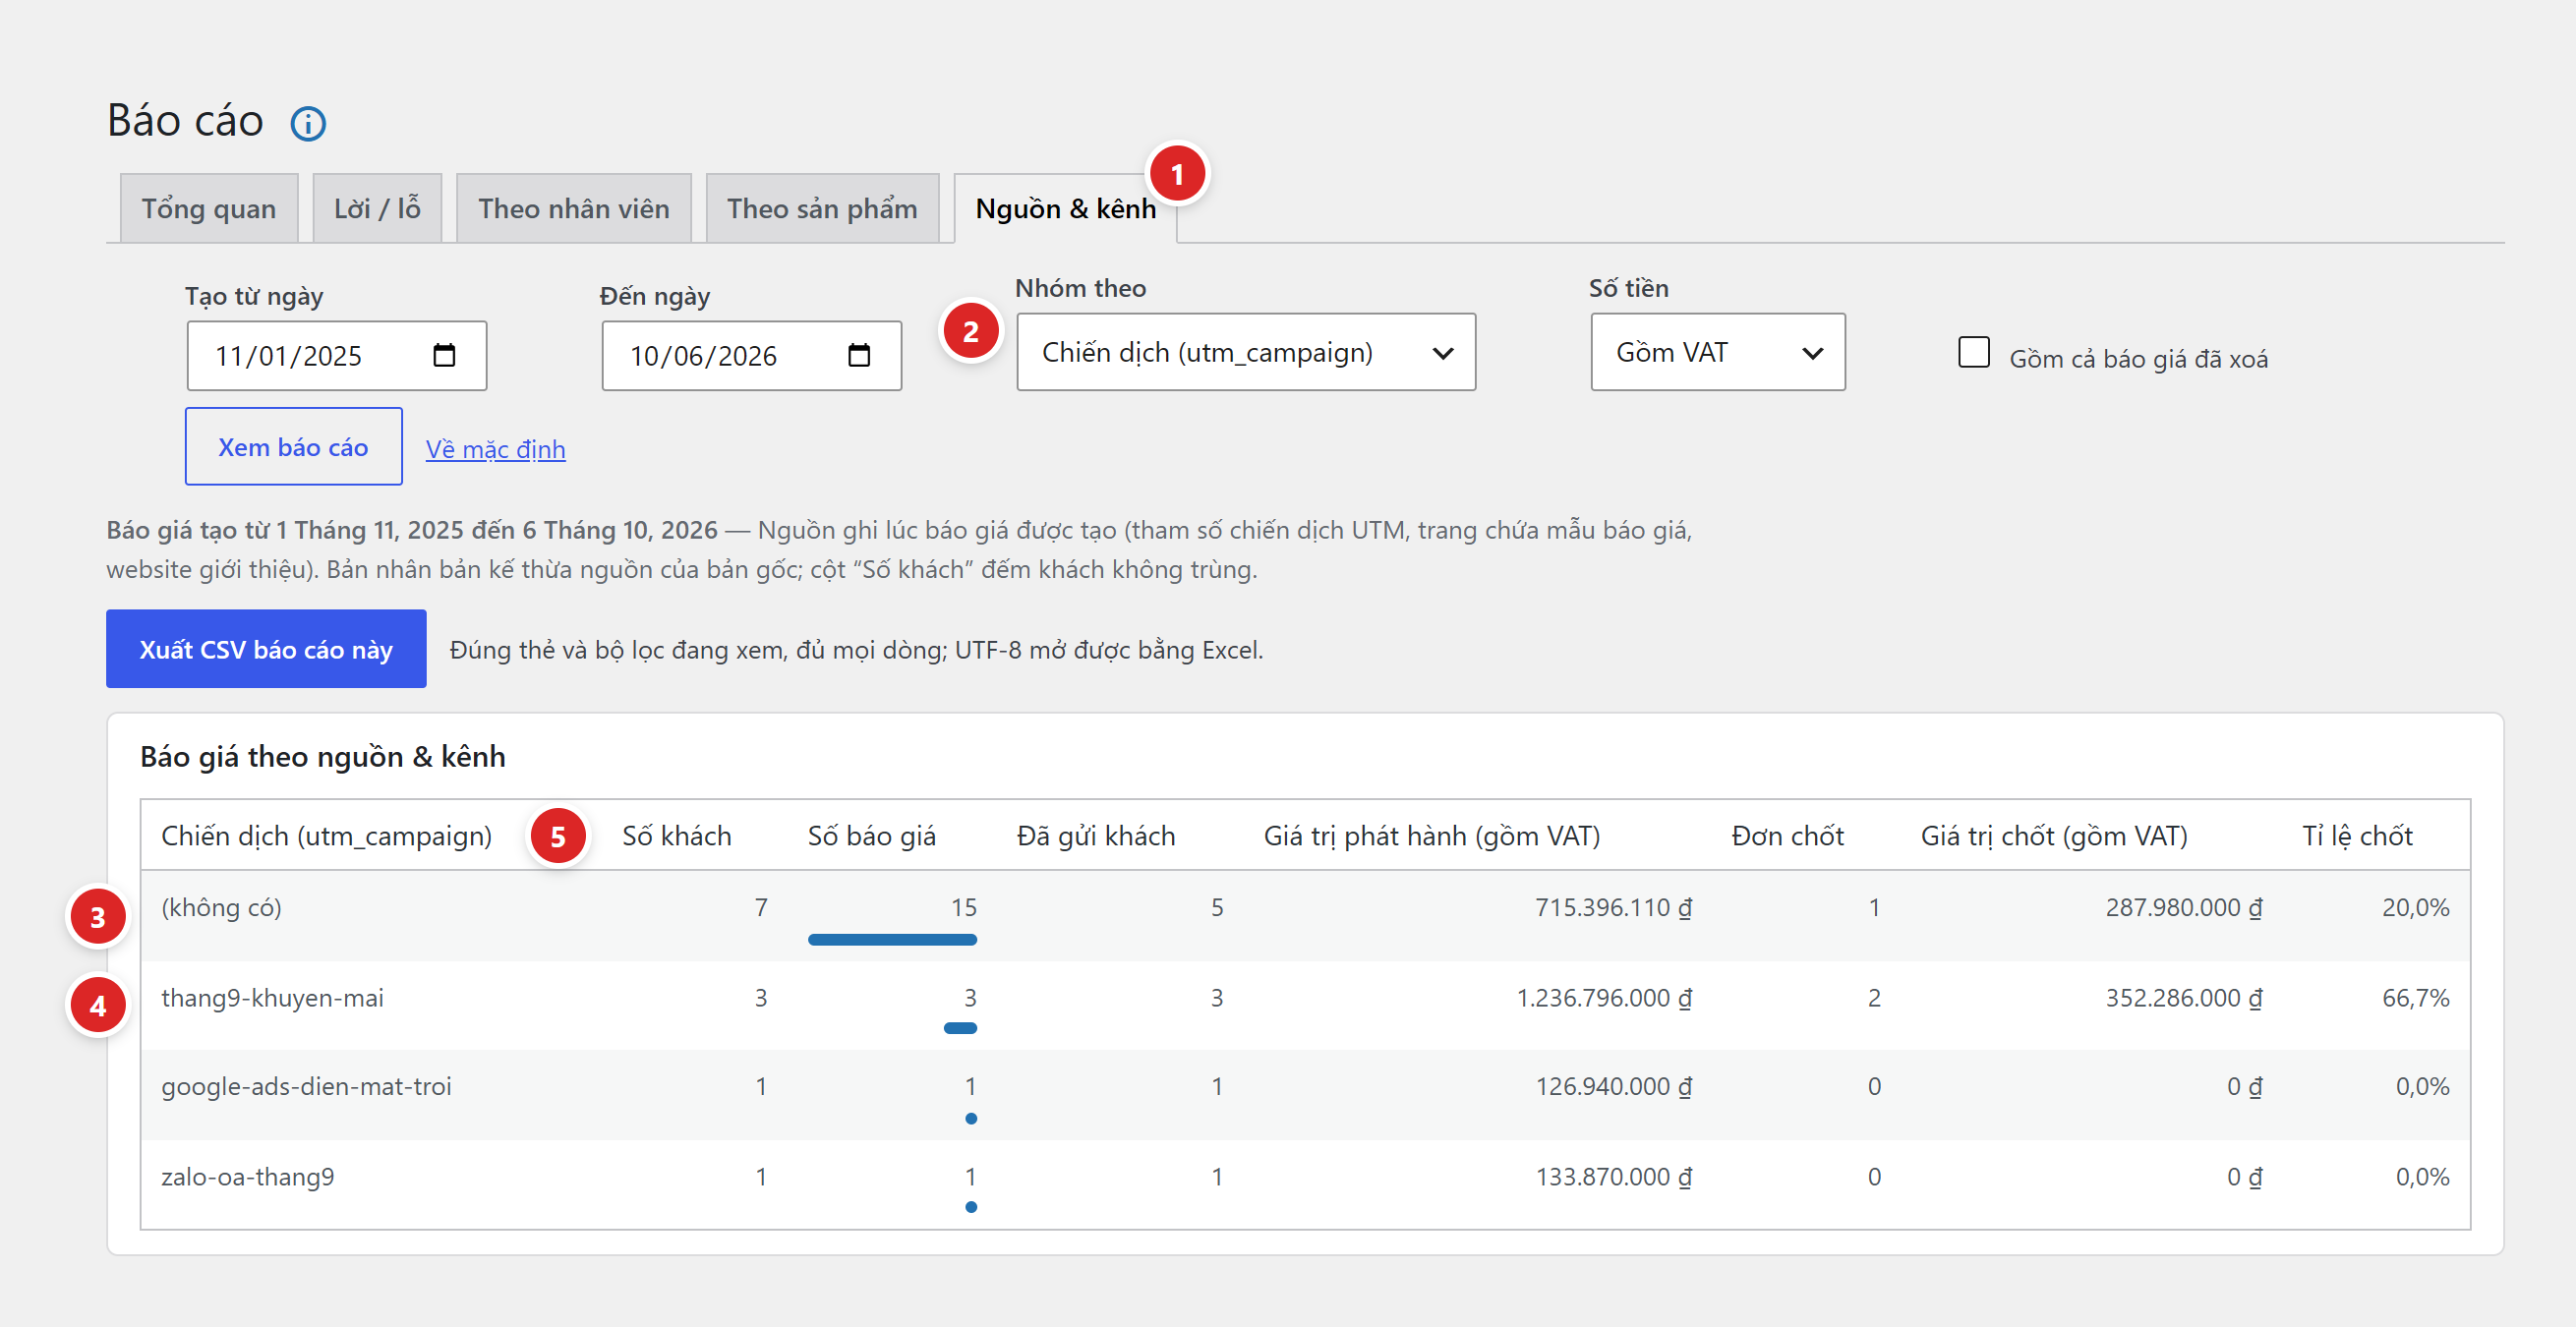The image size is (2576, 1327).
Task: Switch to the Tổng quan tab
Action: coord(209,208)
